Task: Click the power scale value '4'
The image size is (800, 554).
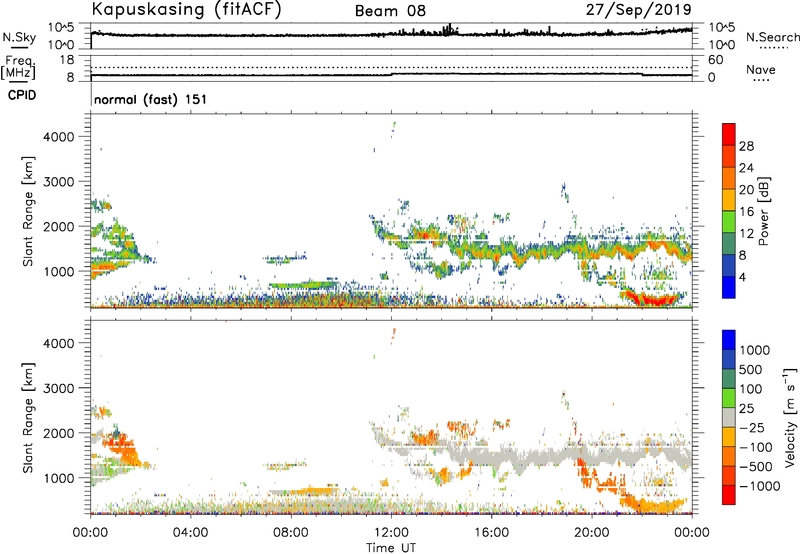Action: pyautogui.click(x=743, y=277)
